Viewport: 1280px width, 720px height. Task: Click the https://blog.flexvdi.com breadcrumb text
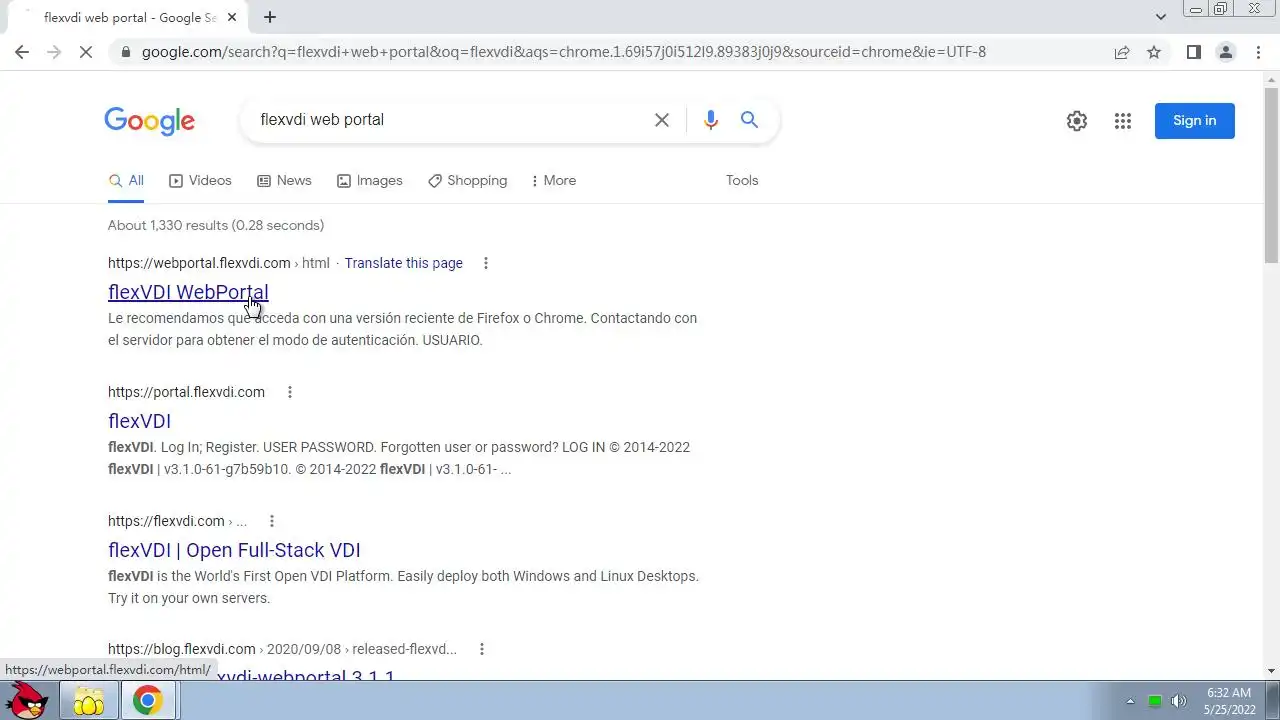[182, 649]
